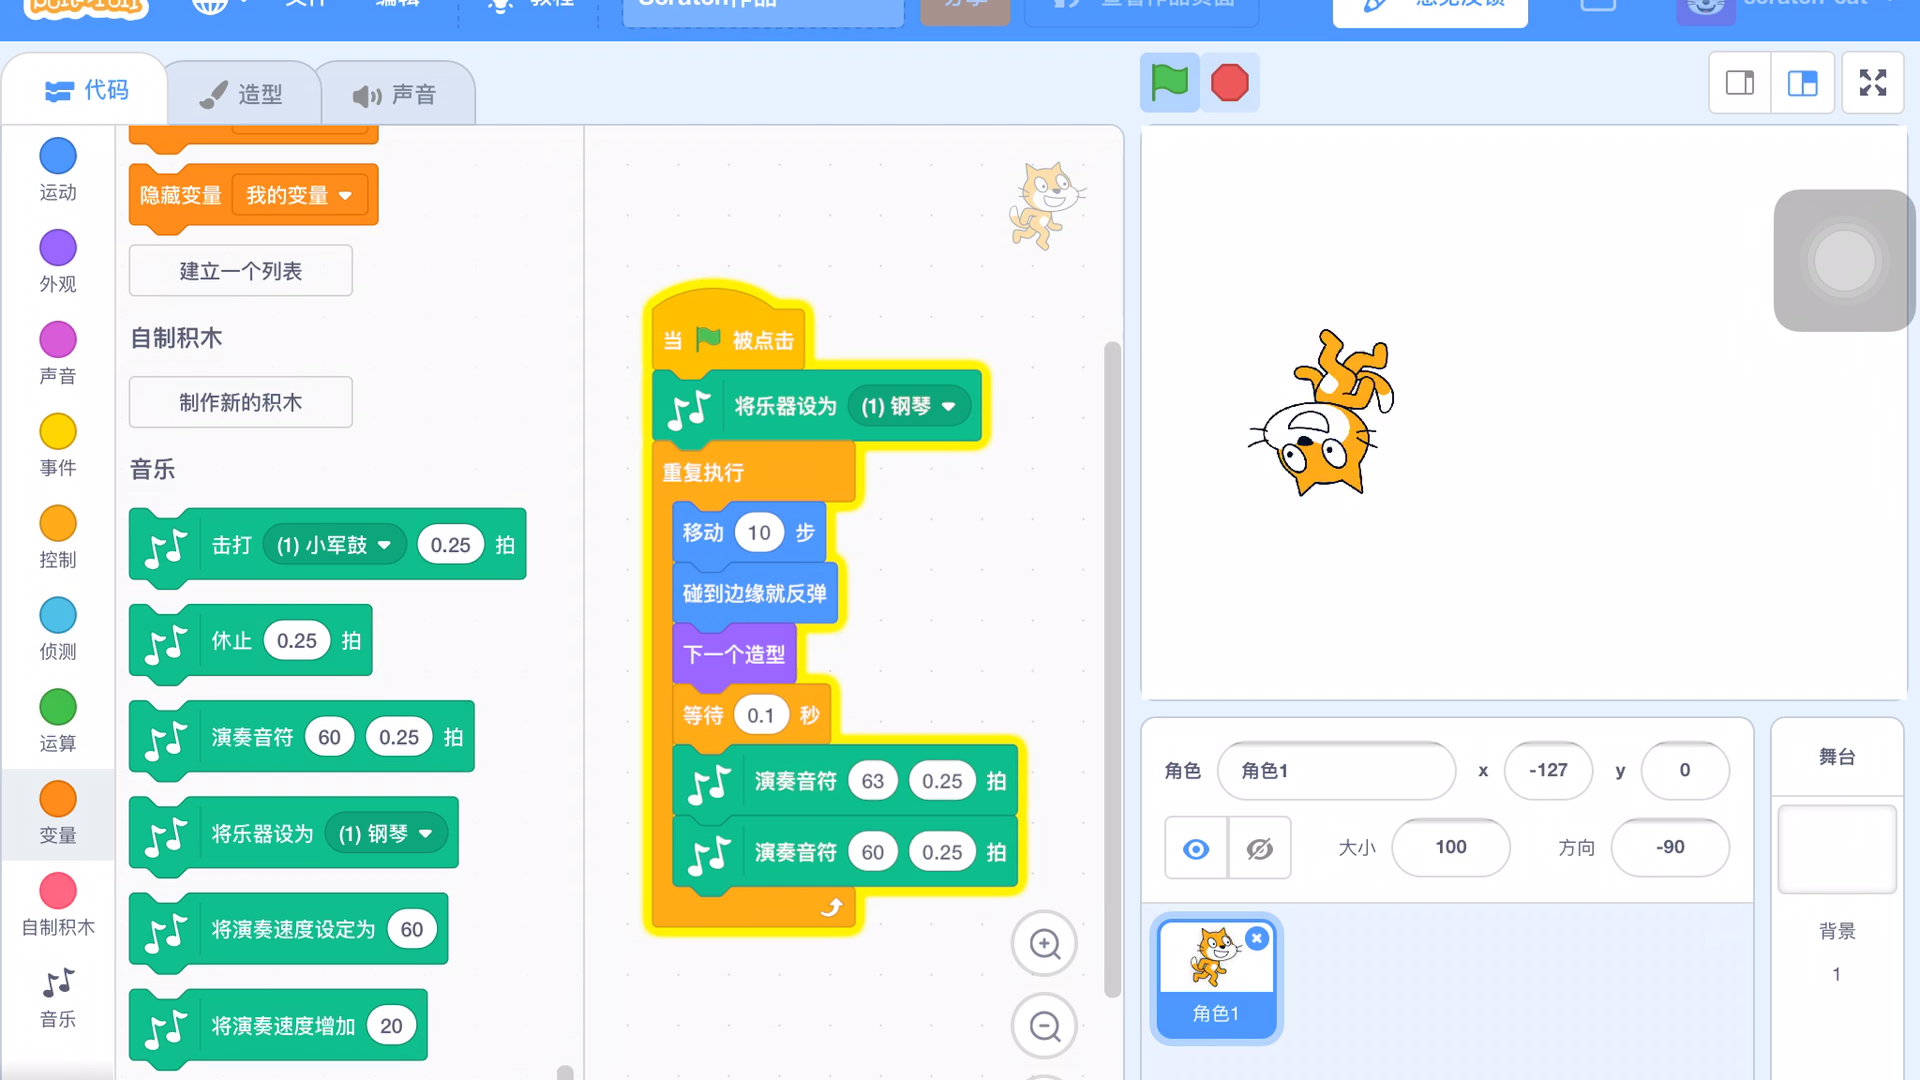Hide the sprite with crossed-eye button
Viewport: 1920px width, 1080px height.
1259,849
